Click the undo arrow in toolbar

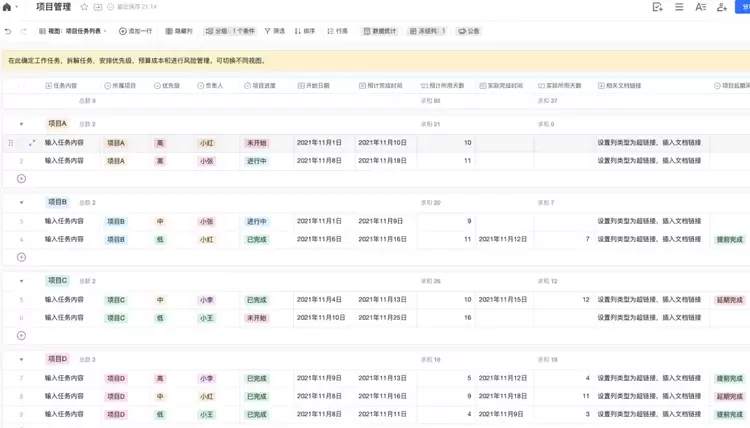(8, 31)
